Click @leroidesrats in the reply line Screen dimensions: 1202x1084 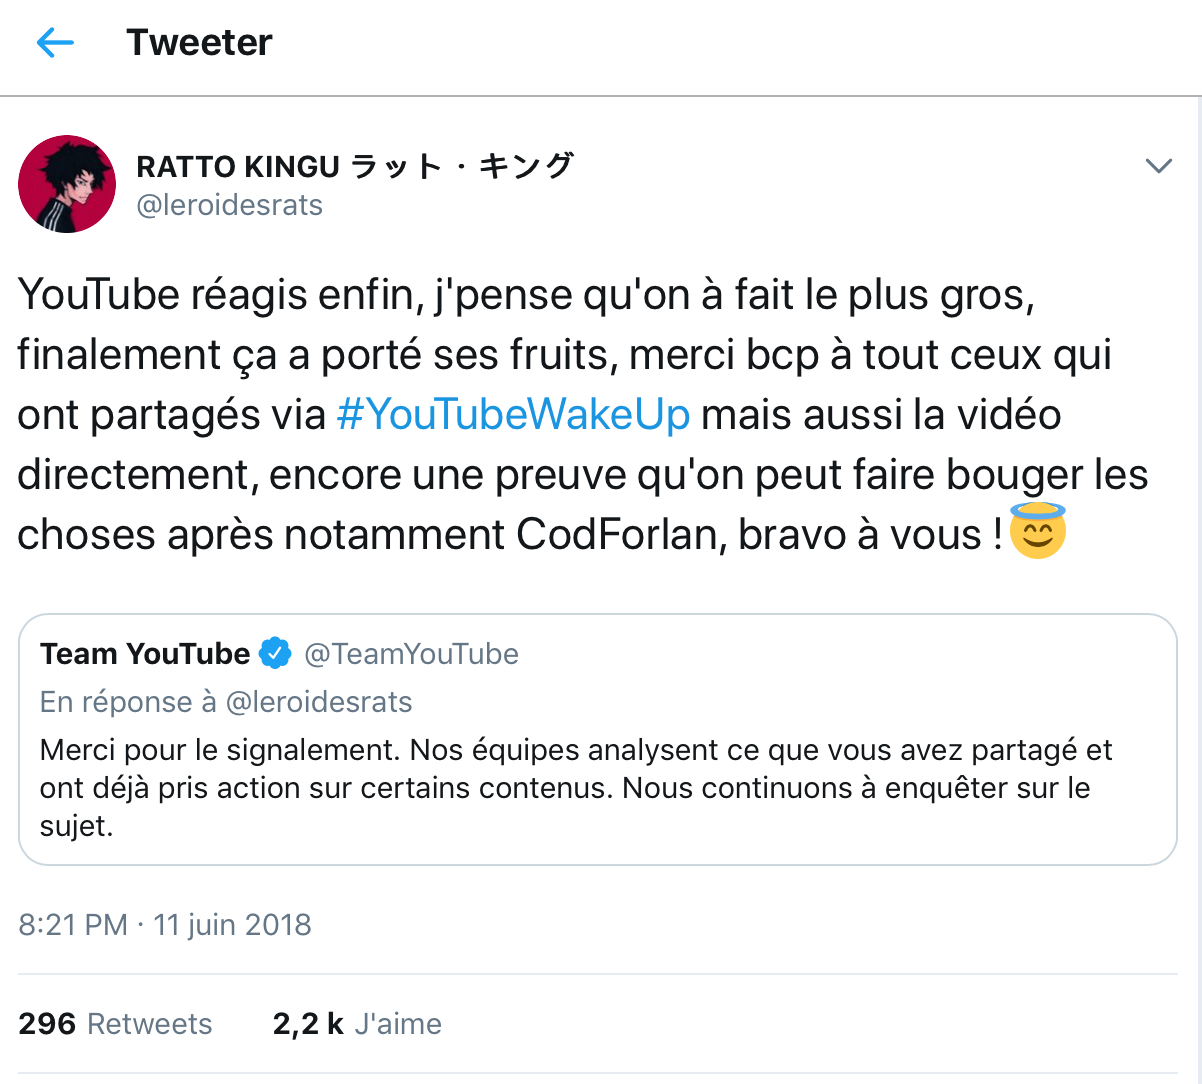pos(319,702)
